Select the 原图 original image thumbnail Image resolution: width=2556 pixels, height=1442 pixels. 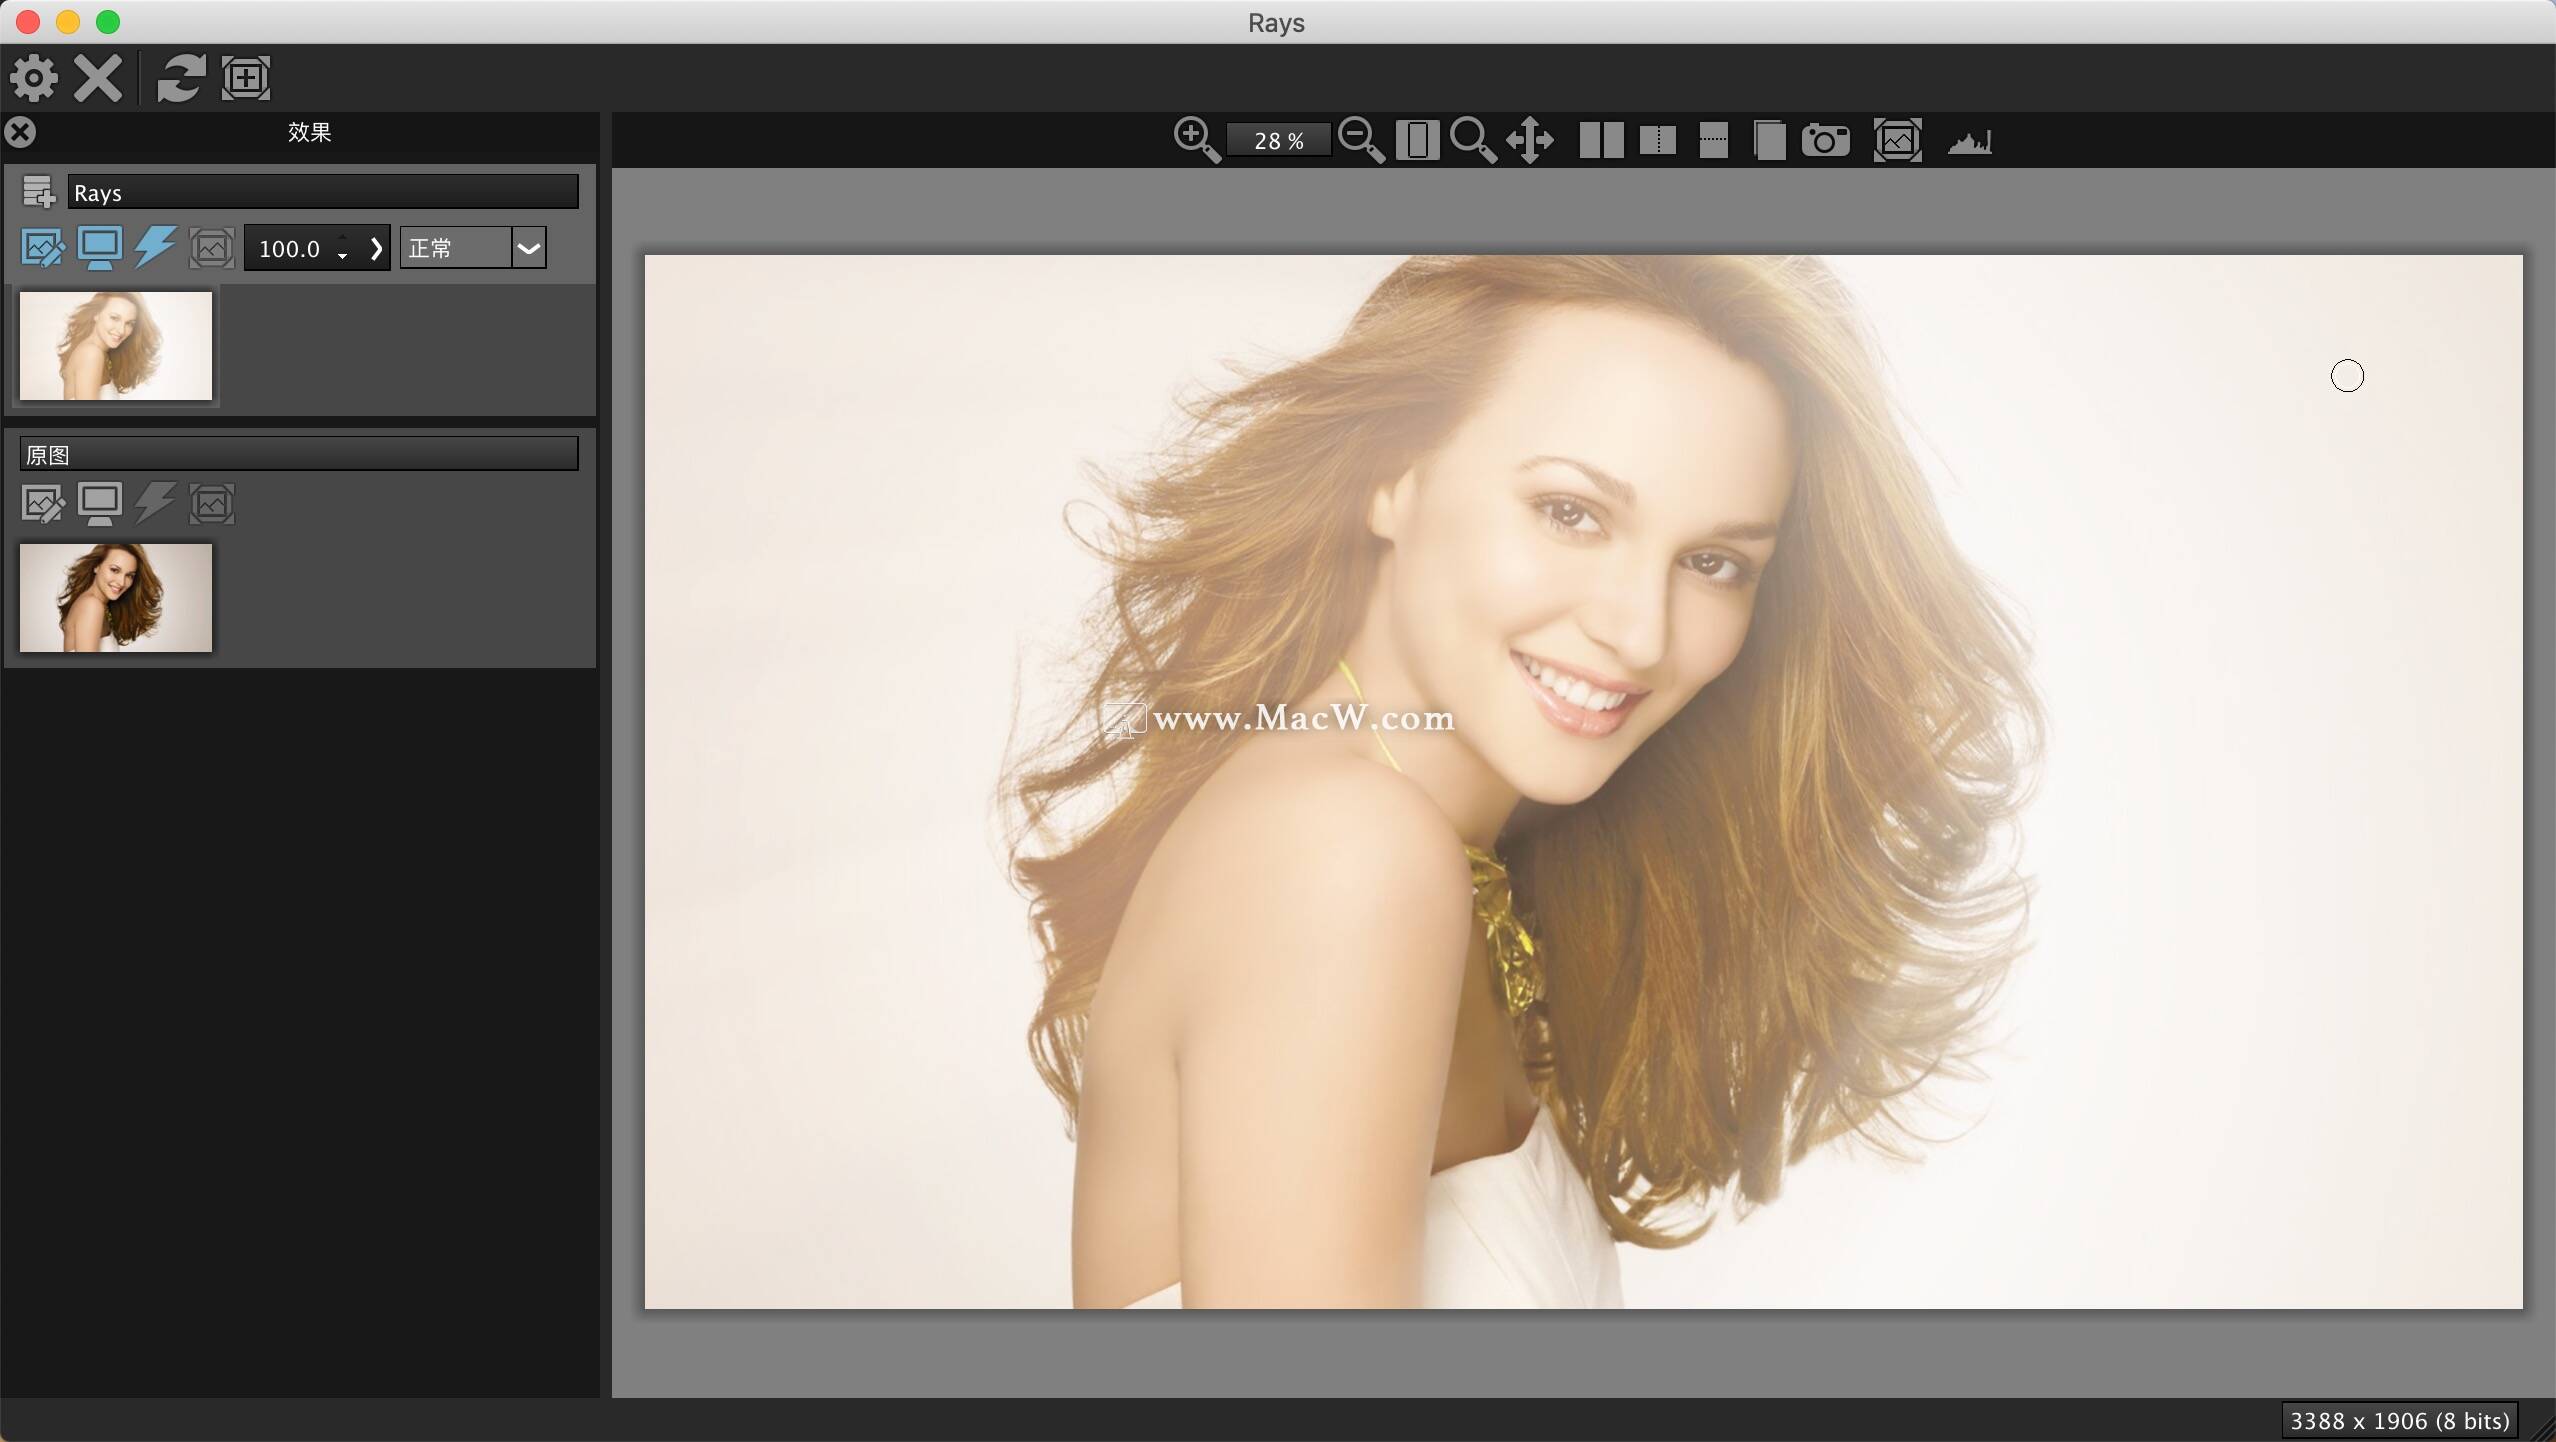[x=116, y=598]
